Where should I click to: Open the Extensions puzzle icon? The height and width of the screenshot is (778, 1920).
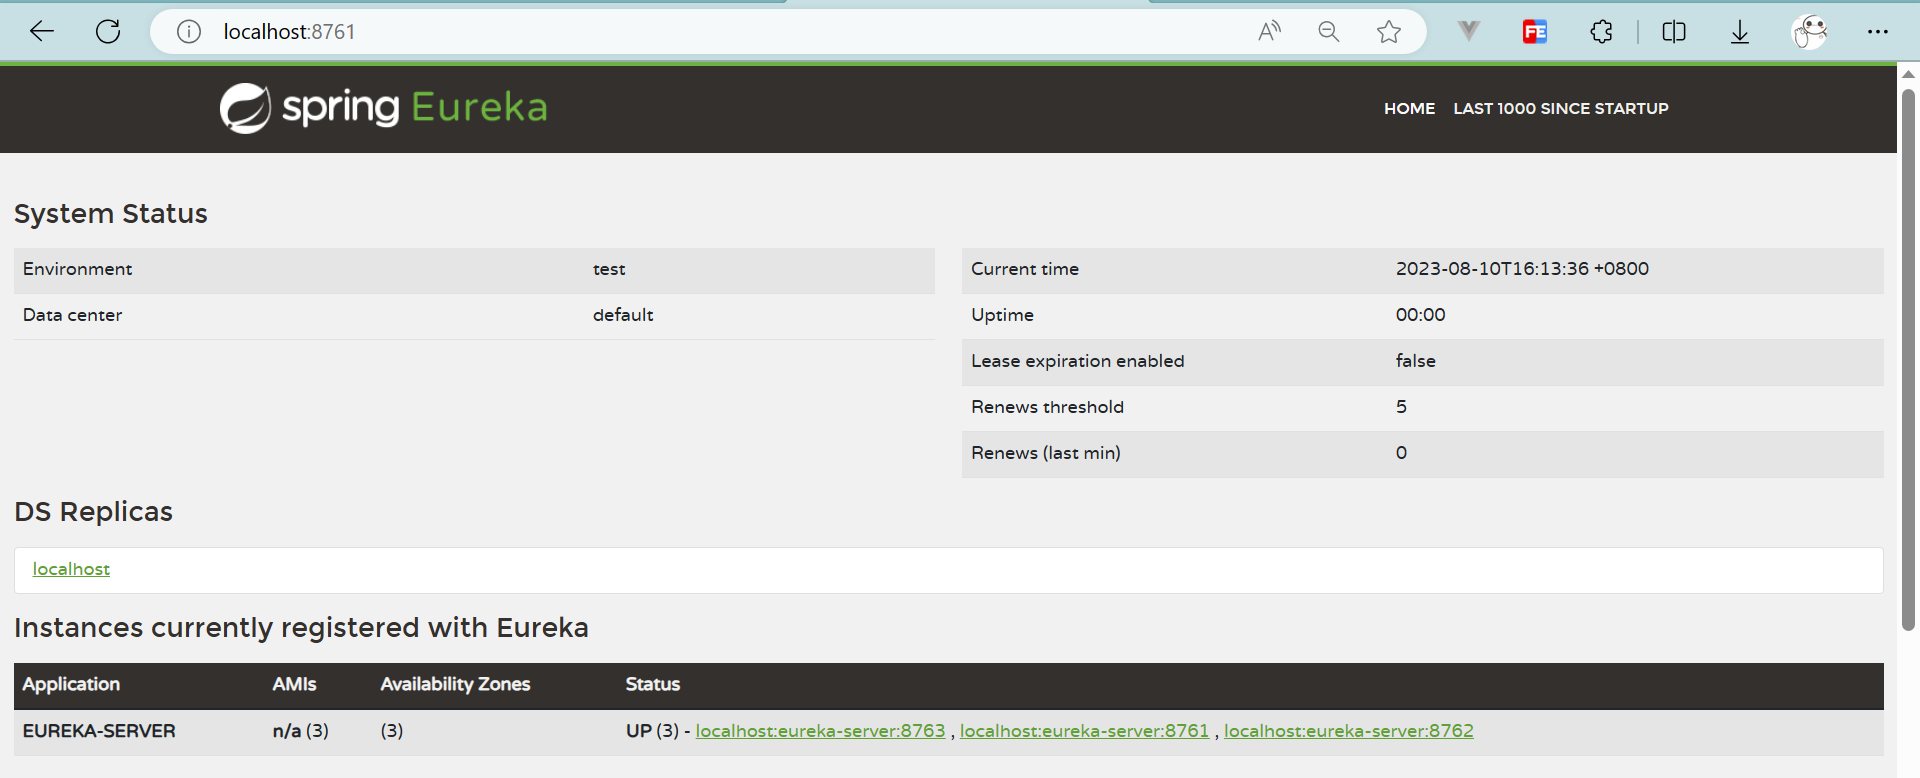(1601, 32)
